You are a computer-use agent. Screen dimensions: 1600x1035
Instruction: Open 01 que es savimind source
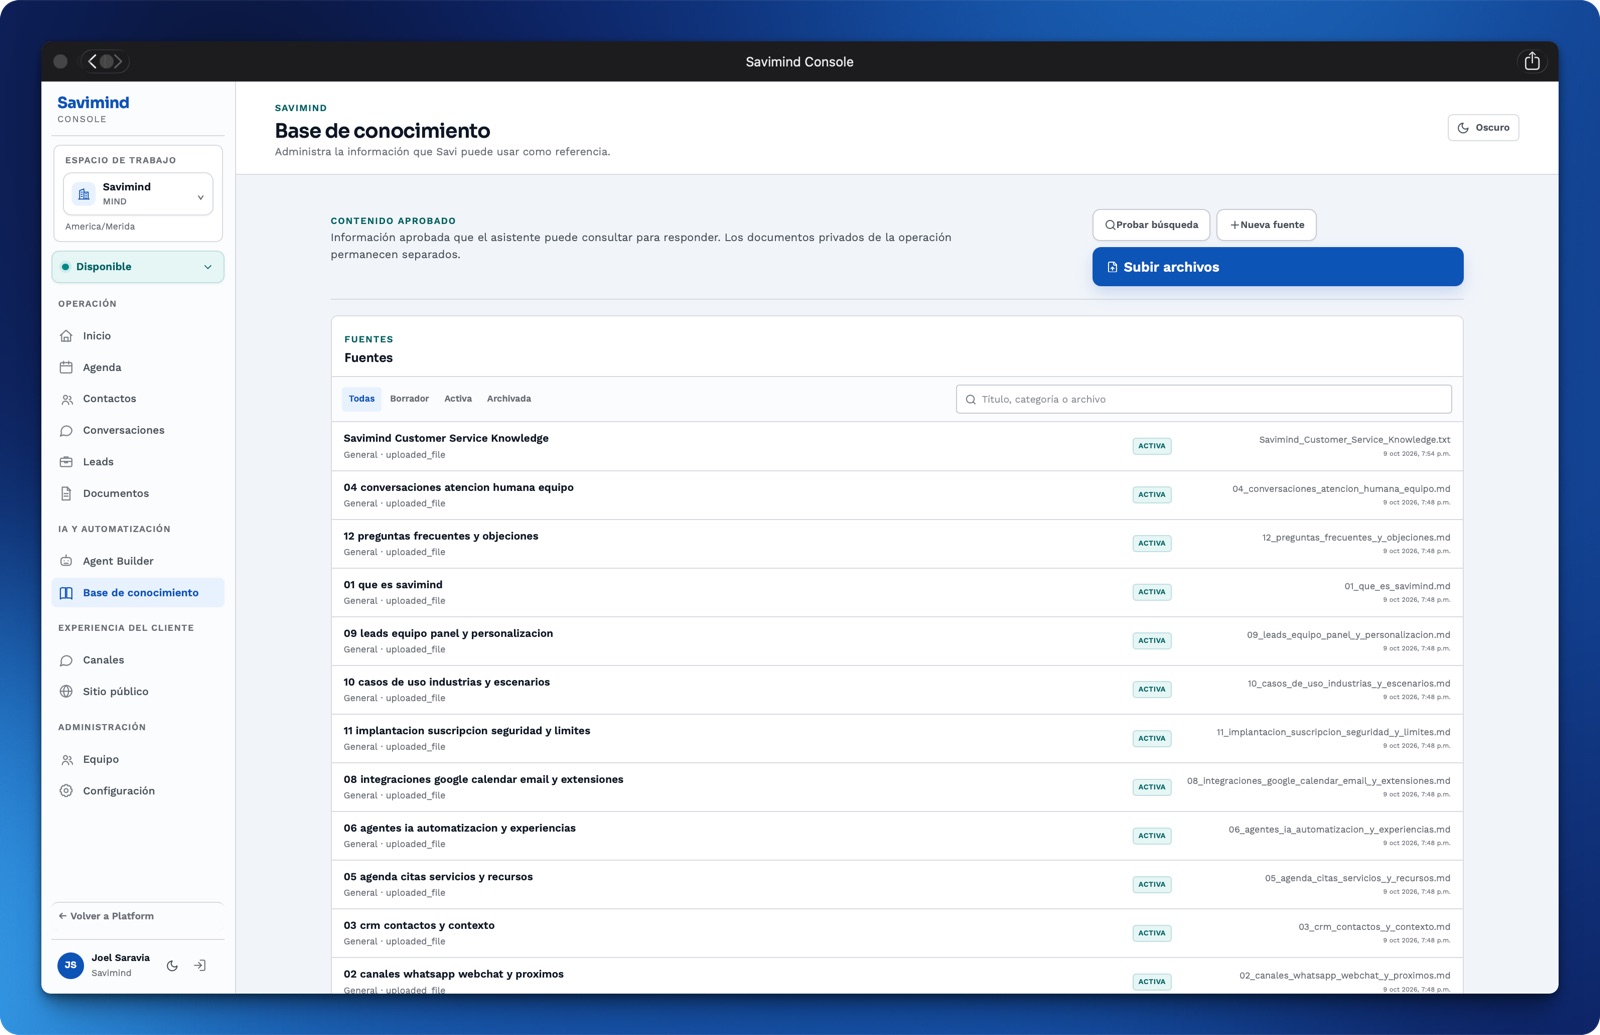(897, 592)
